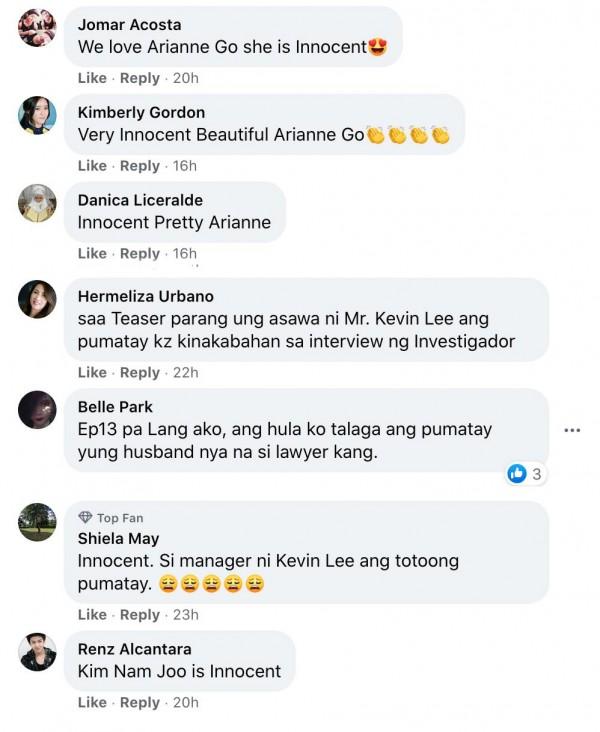Open Hermeliza Urbano's profile photo
The height and width of the screenshot is (732, 600).
37,299
